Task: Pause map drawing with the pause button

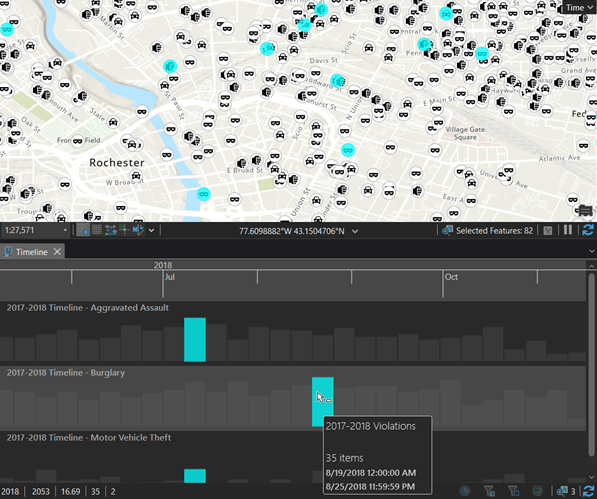Action: coord(568,230)
